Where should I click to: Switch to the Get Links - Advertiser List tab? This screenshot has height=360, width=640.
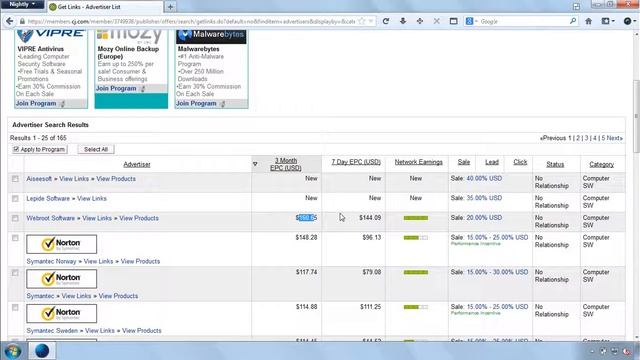click(x=105, y=7)
